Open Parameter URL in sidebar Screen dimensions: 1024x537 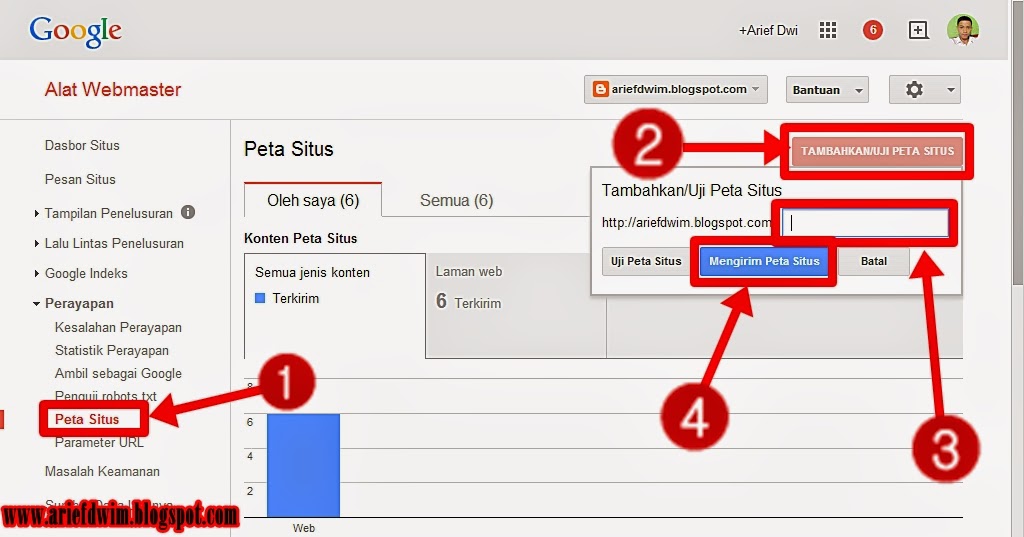99,442
